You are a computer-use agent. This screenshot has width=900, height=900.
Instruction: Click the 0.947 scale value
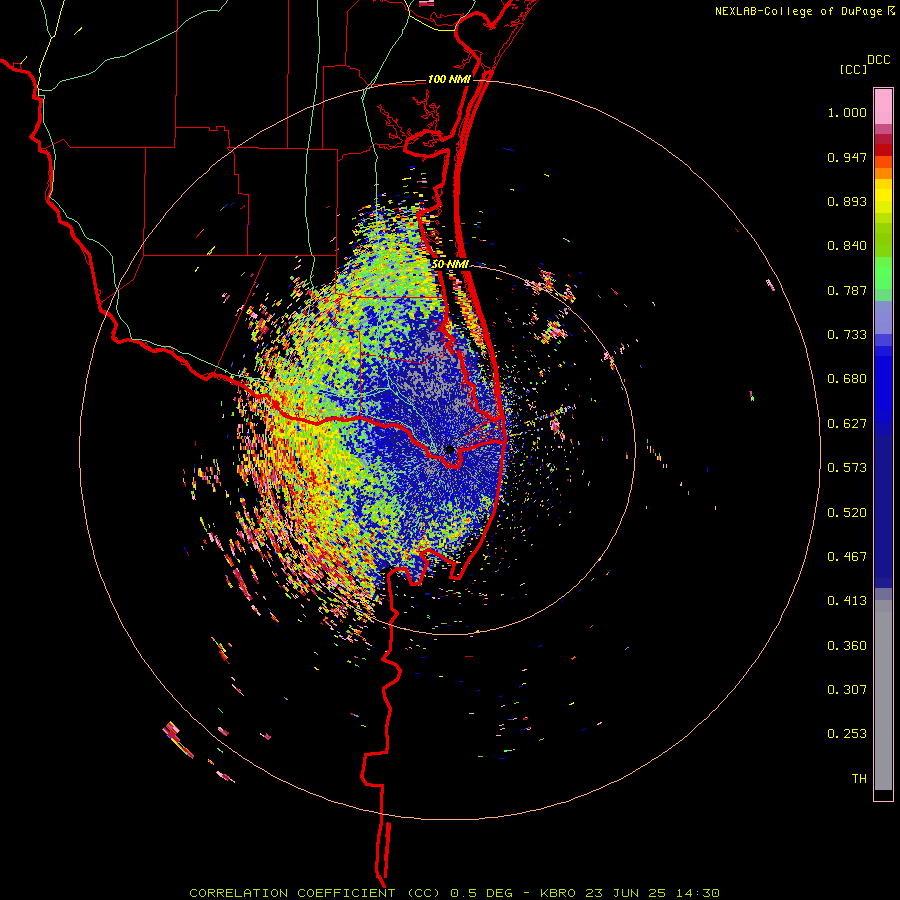click(x=847, y=157)
